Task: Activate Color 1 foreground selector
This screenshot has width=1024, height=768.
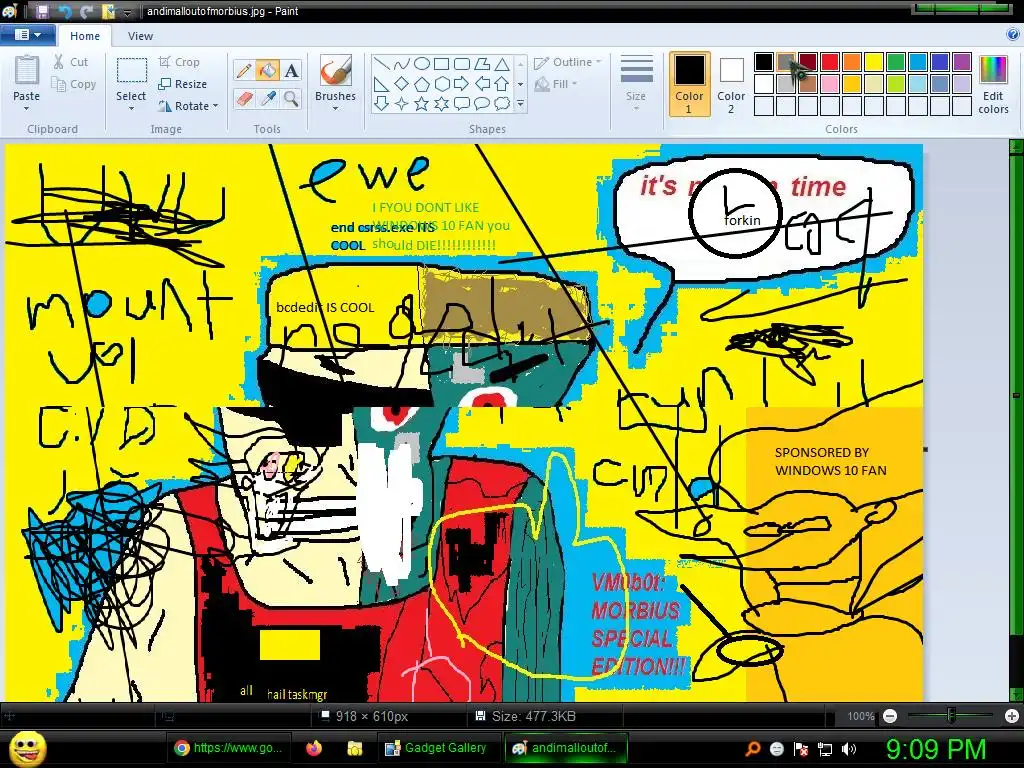Action: [689, 85]
